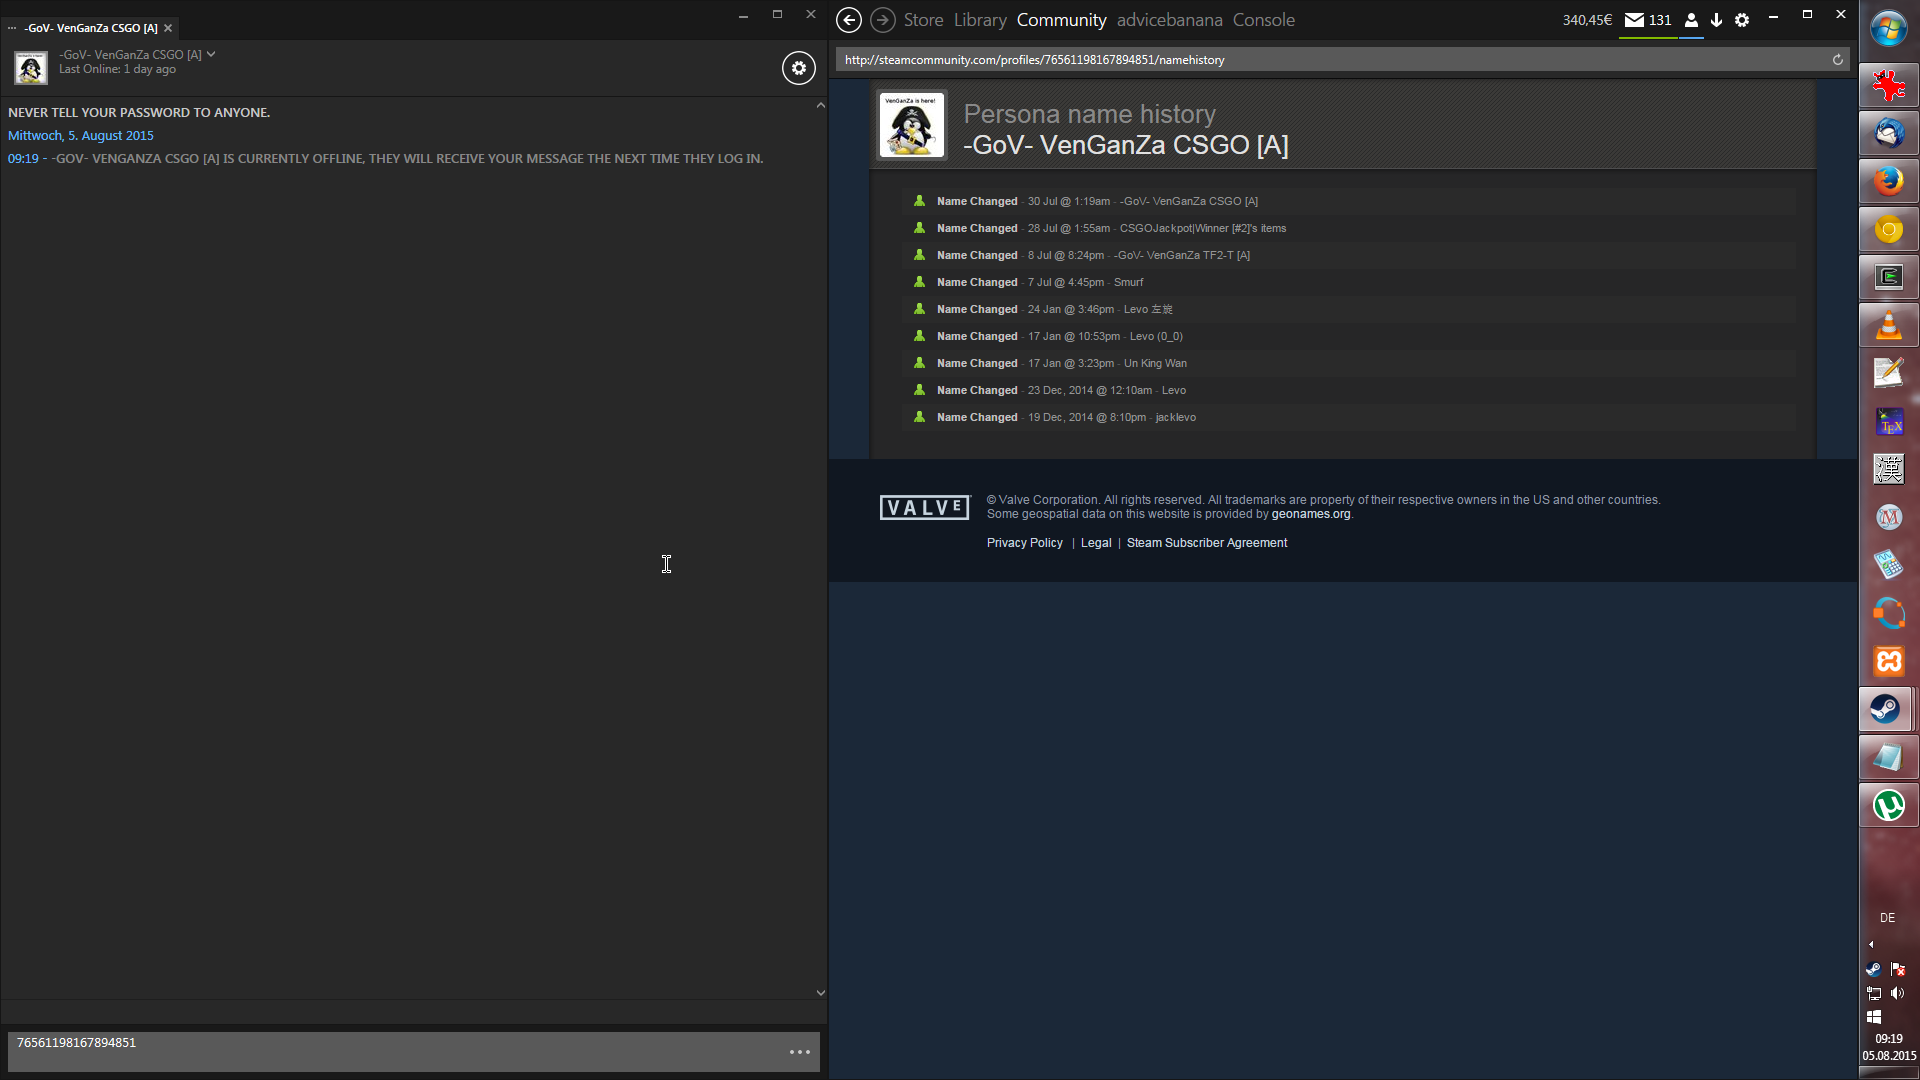The image size is (1920, 1080).
Task: Click the browser back arrow button
Action: tap(848, 20)
